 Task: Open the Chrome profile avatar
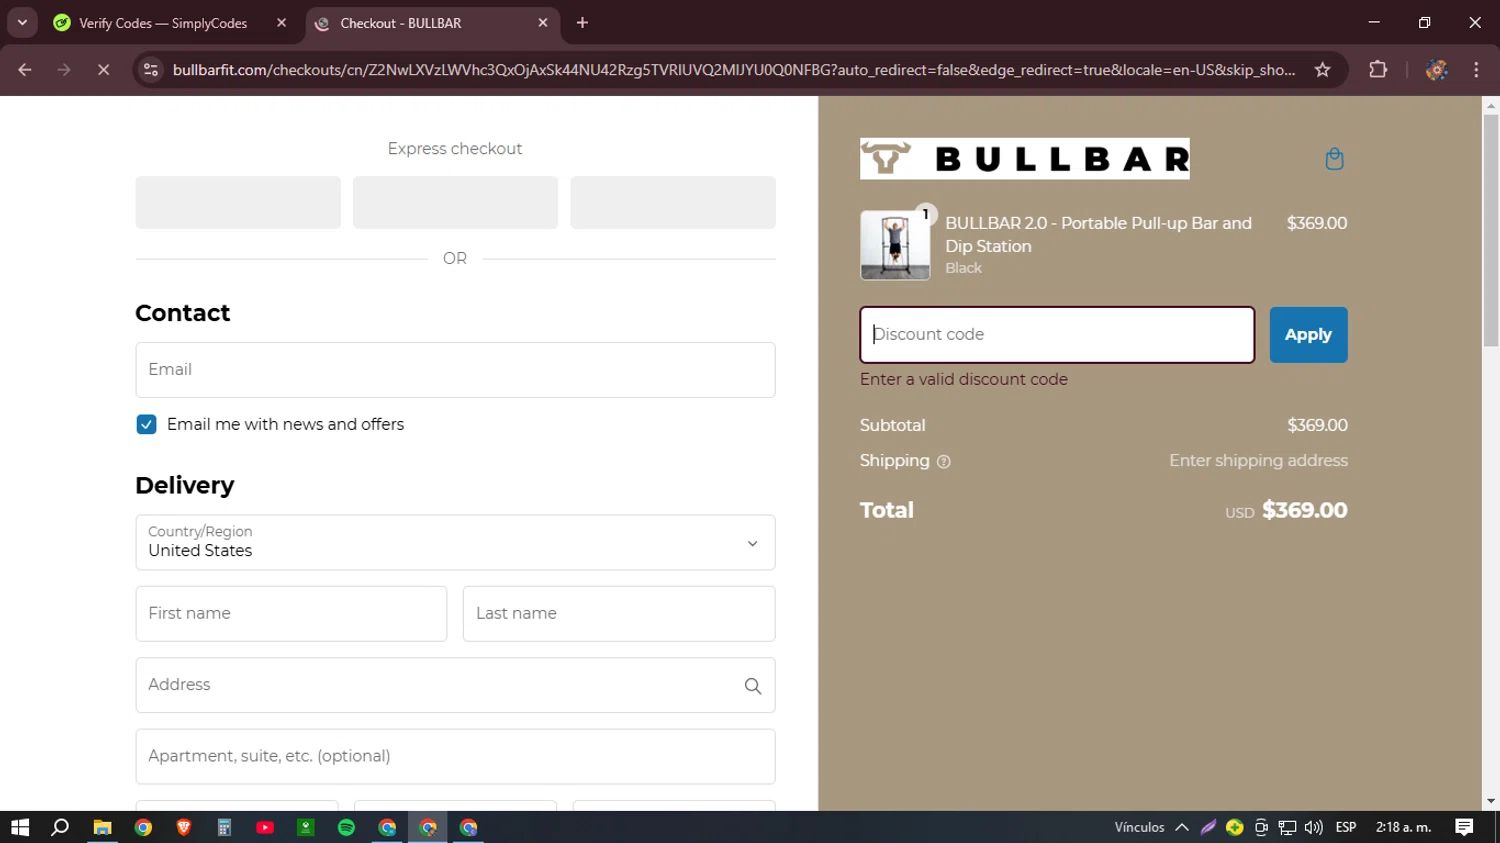click(x=1437, y=70)
